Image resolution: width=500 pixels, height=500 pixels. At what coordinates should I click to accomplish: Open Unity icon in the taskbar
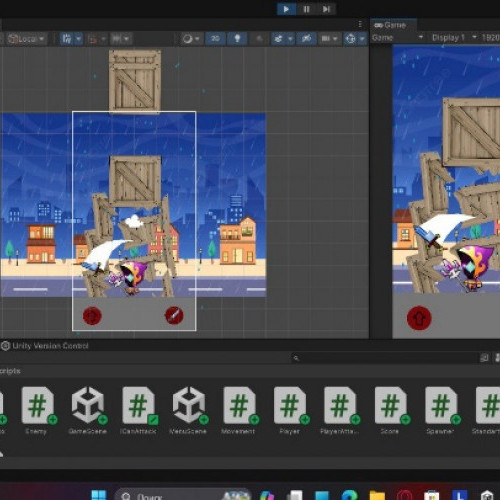coord(487,495)
